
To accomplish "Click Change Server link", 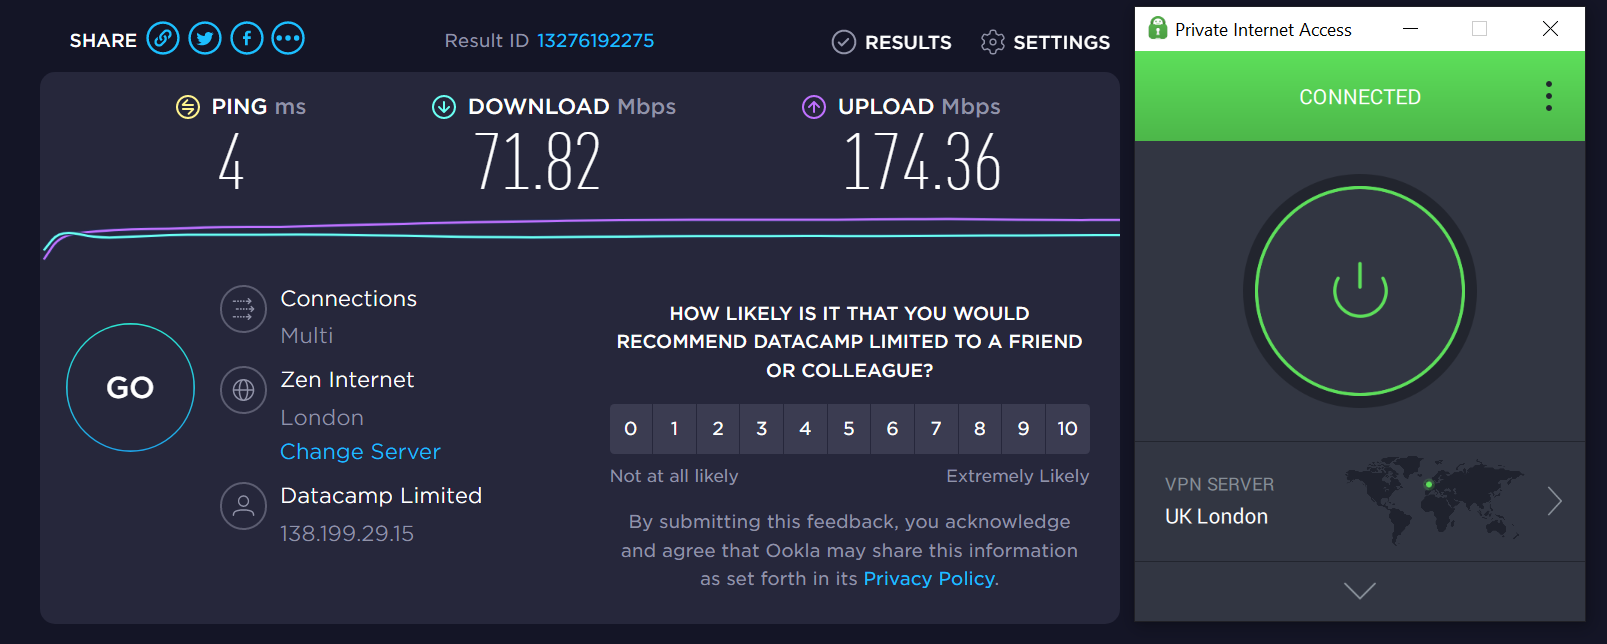I will 360,452.
